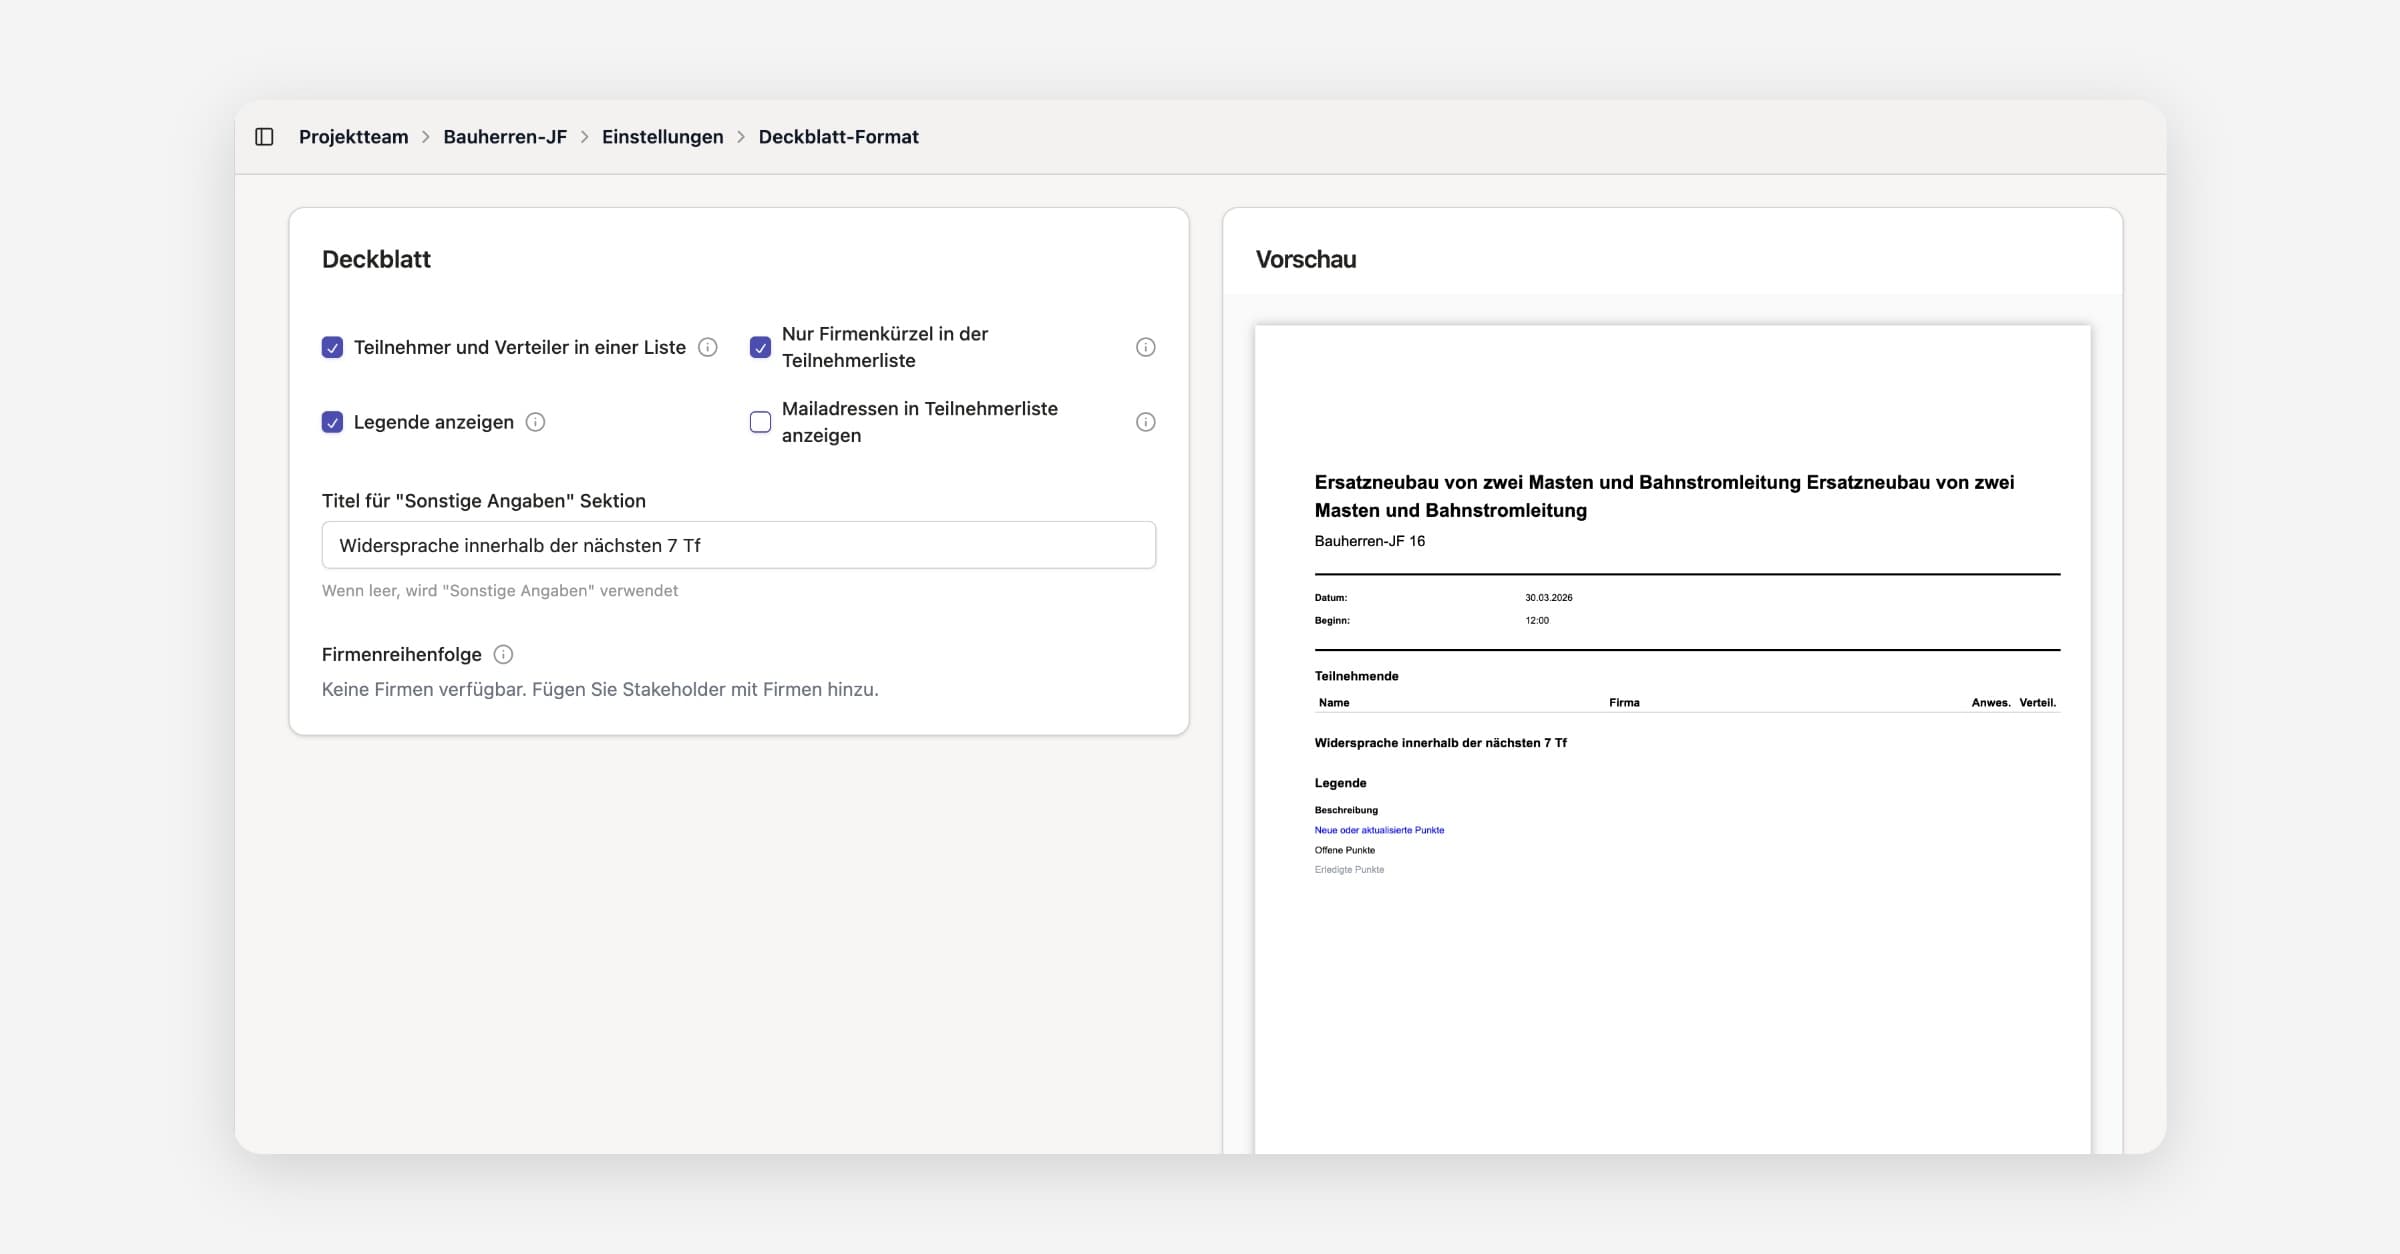2400x1254 pixels.
Task: Click info icon next to Firmenreihenfolge
Action: [504, 654]
